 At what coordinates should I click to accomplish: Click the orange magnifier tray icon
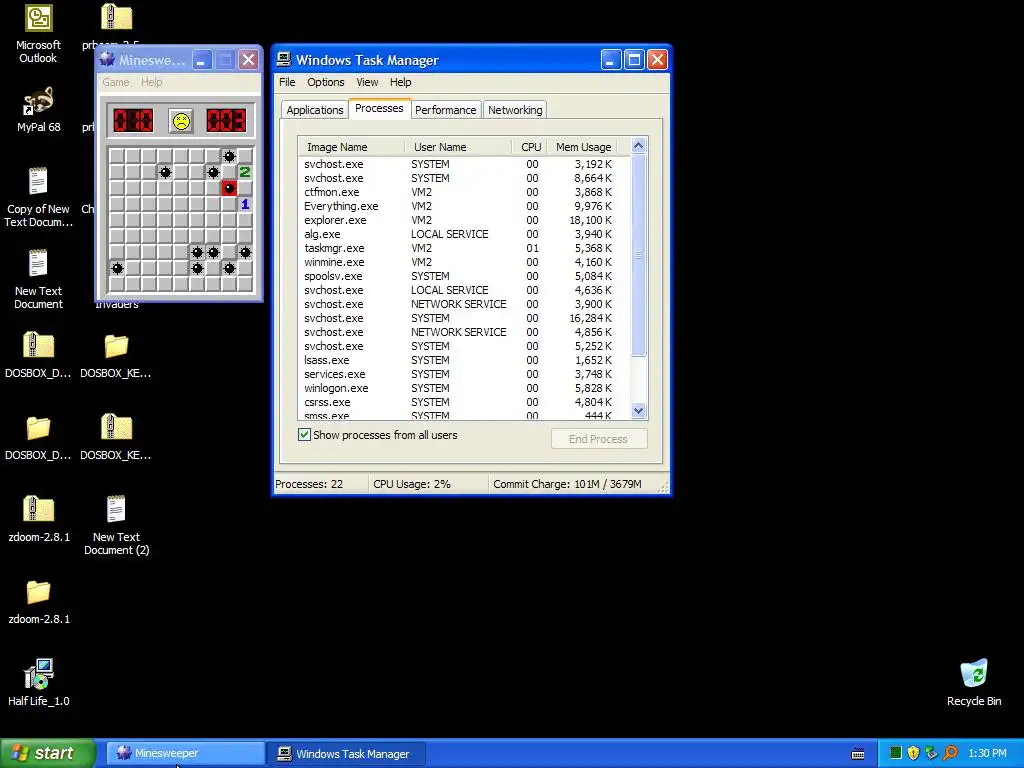pyautogui.click(x=950, y=753)
